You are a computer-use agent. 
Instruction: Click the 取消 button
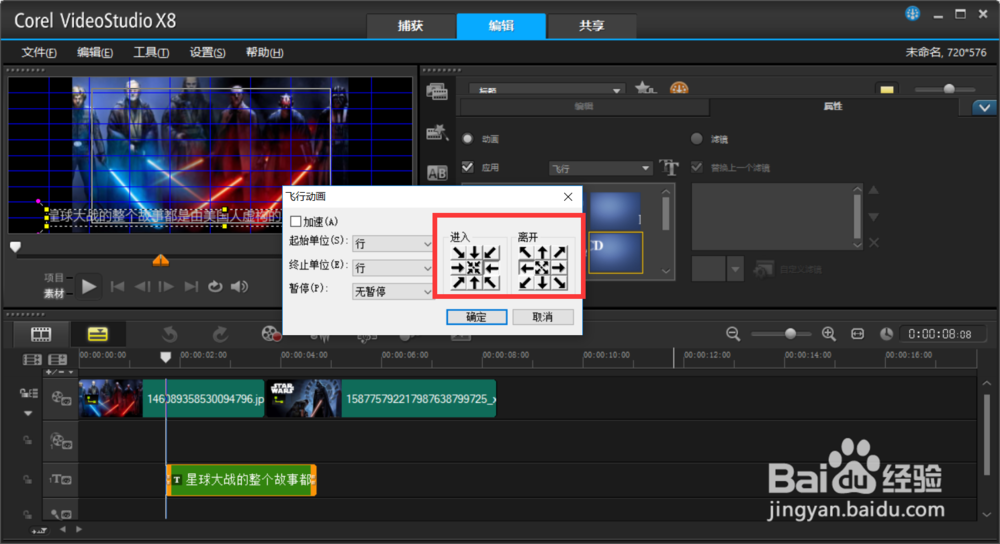[543, 317]
